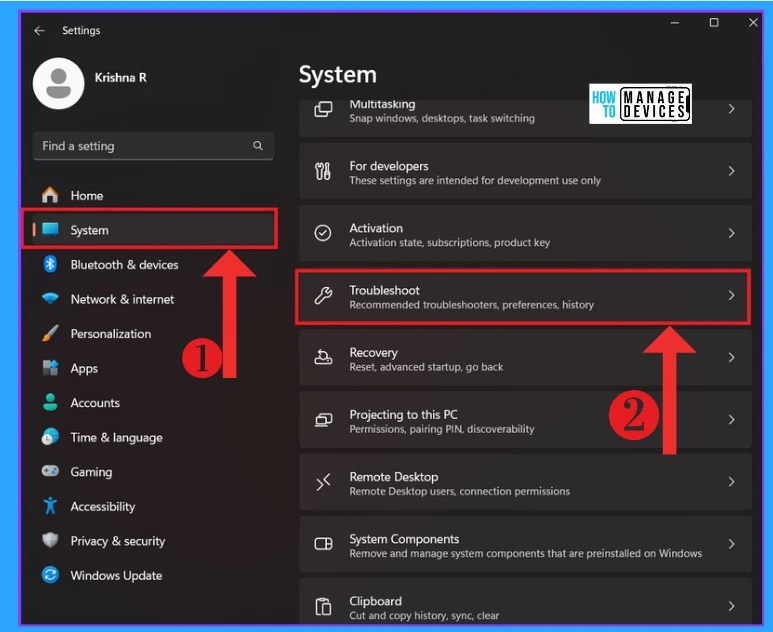The height and width of the screenshot is (632, 773).
Task: Maximize the Settings window
Action: click(x=714, y=23)
